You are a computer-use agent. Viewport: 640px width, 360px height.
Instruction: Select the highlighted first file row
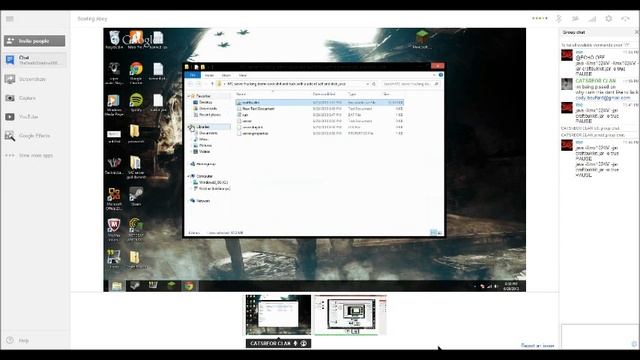point(320,102)
